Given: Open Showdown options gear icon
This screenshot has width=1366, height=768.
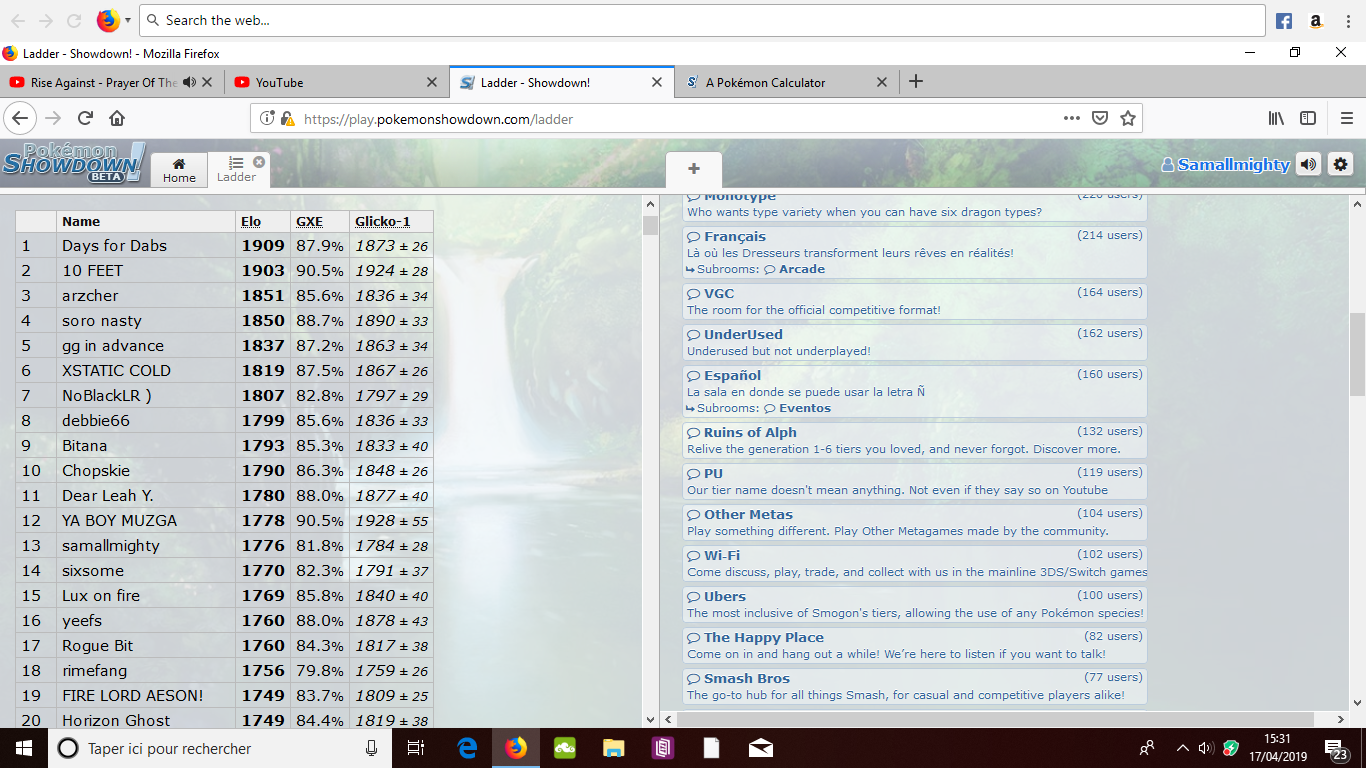Looking at the screenshot, I should click(1341, 164).
